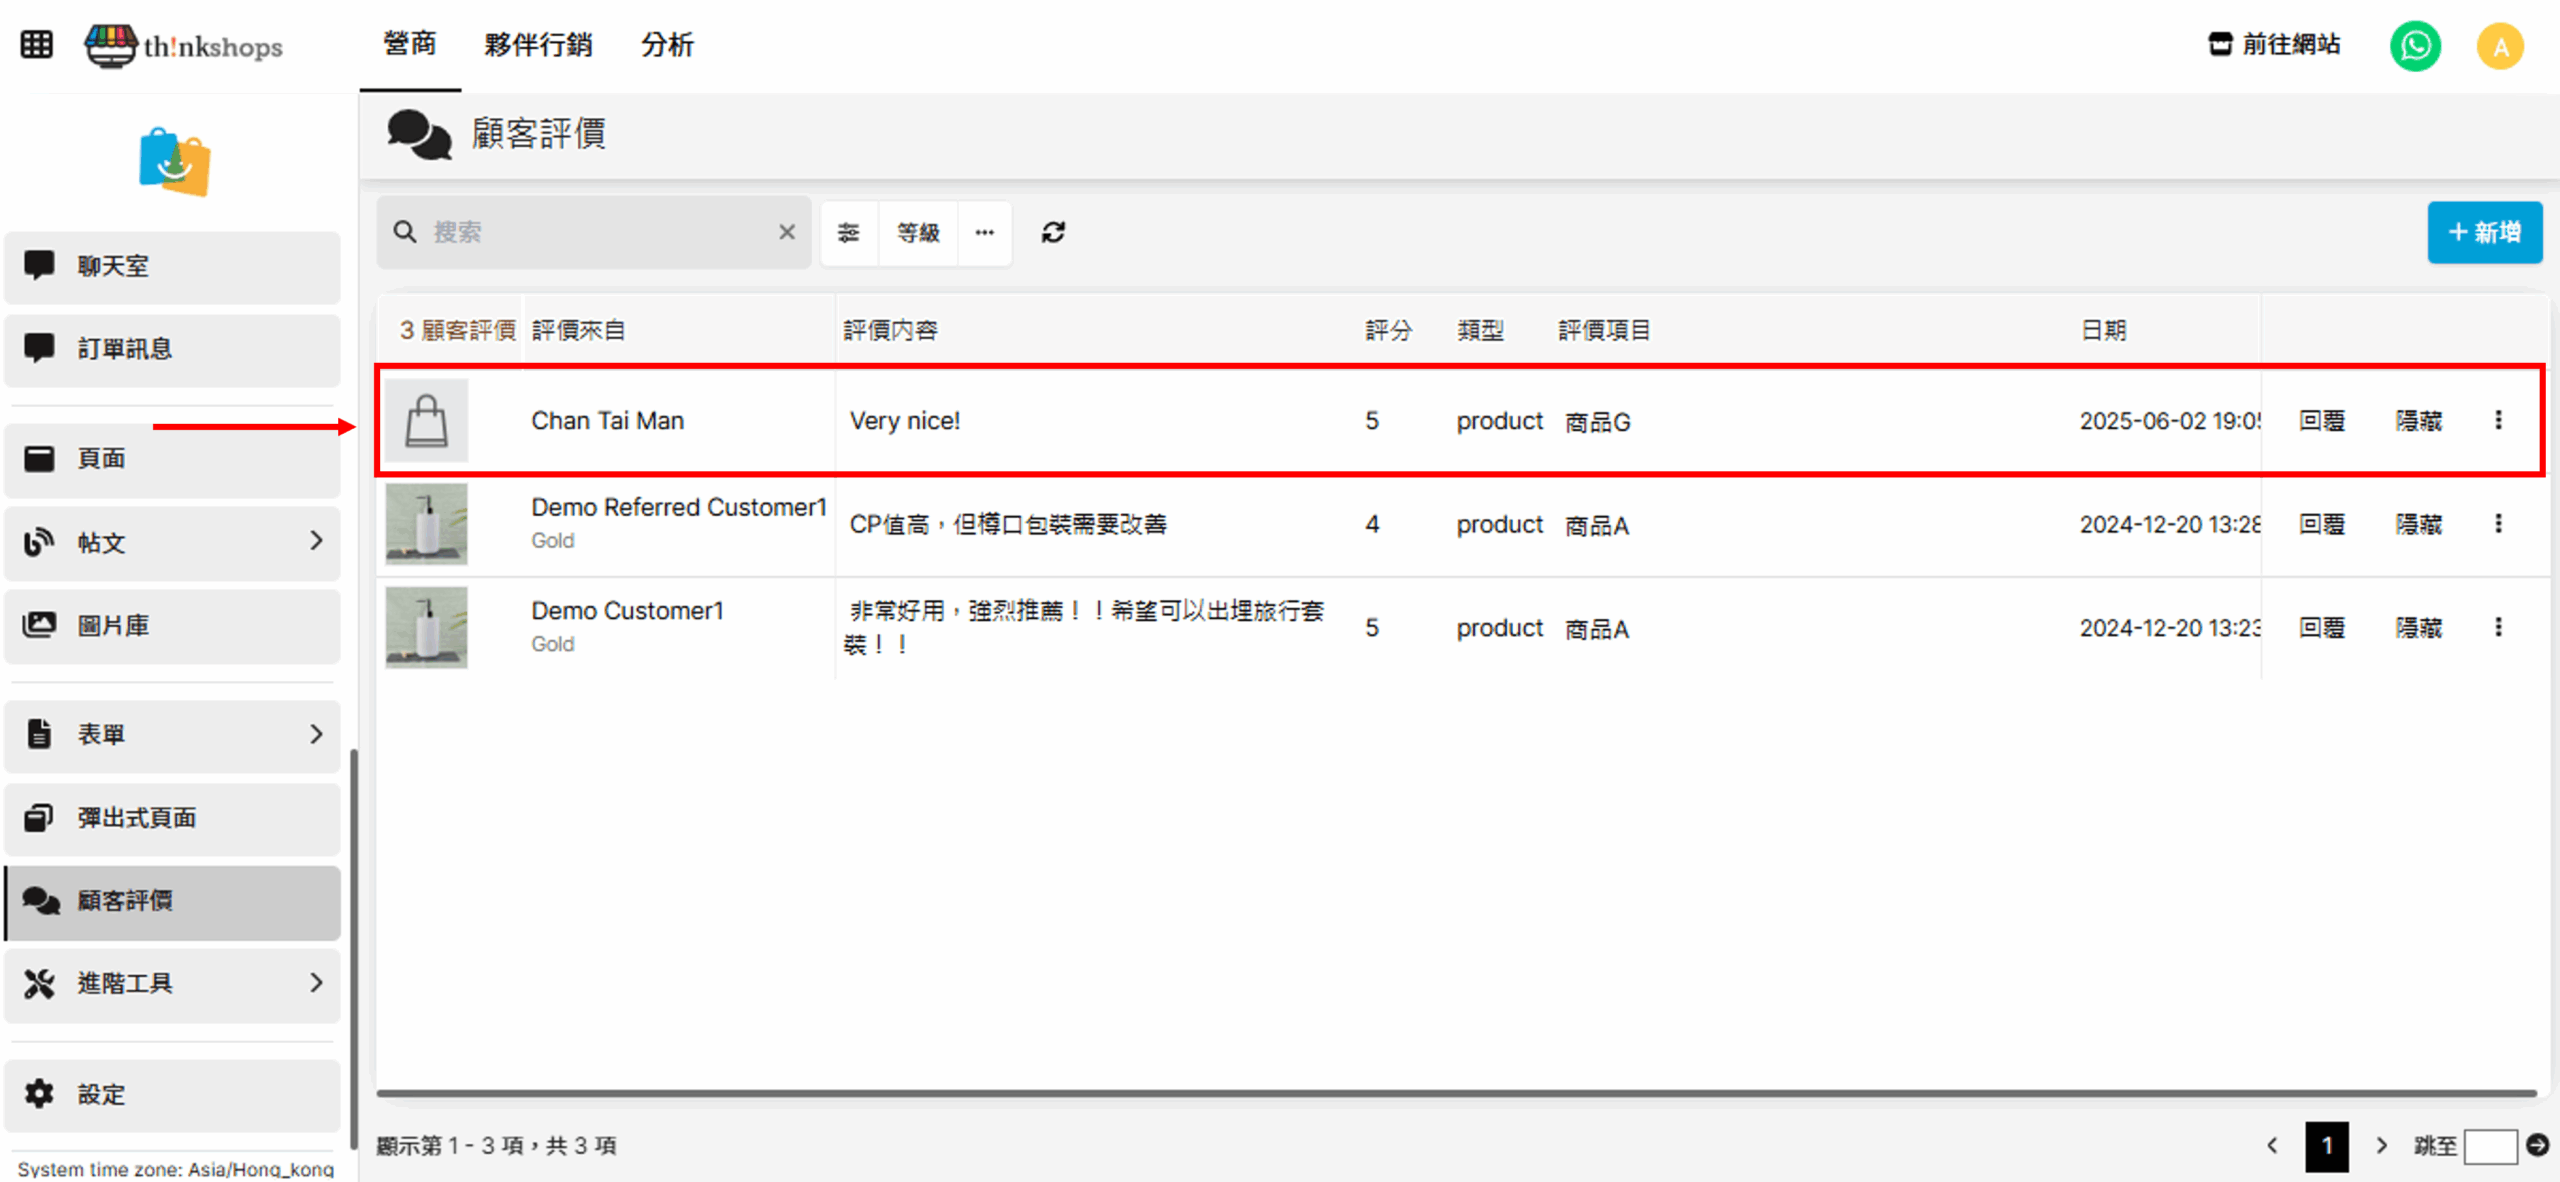2560x1182 pixels.
Task: Click the WhatsApp icon in header
Action: tap(2415, 46)
